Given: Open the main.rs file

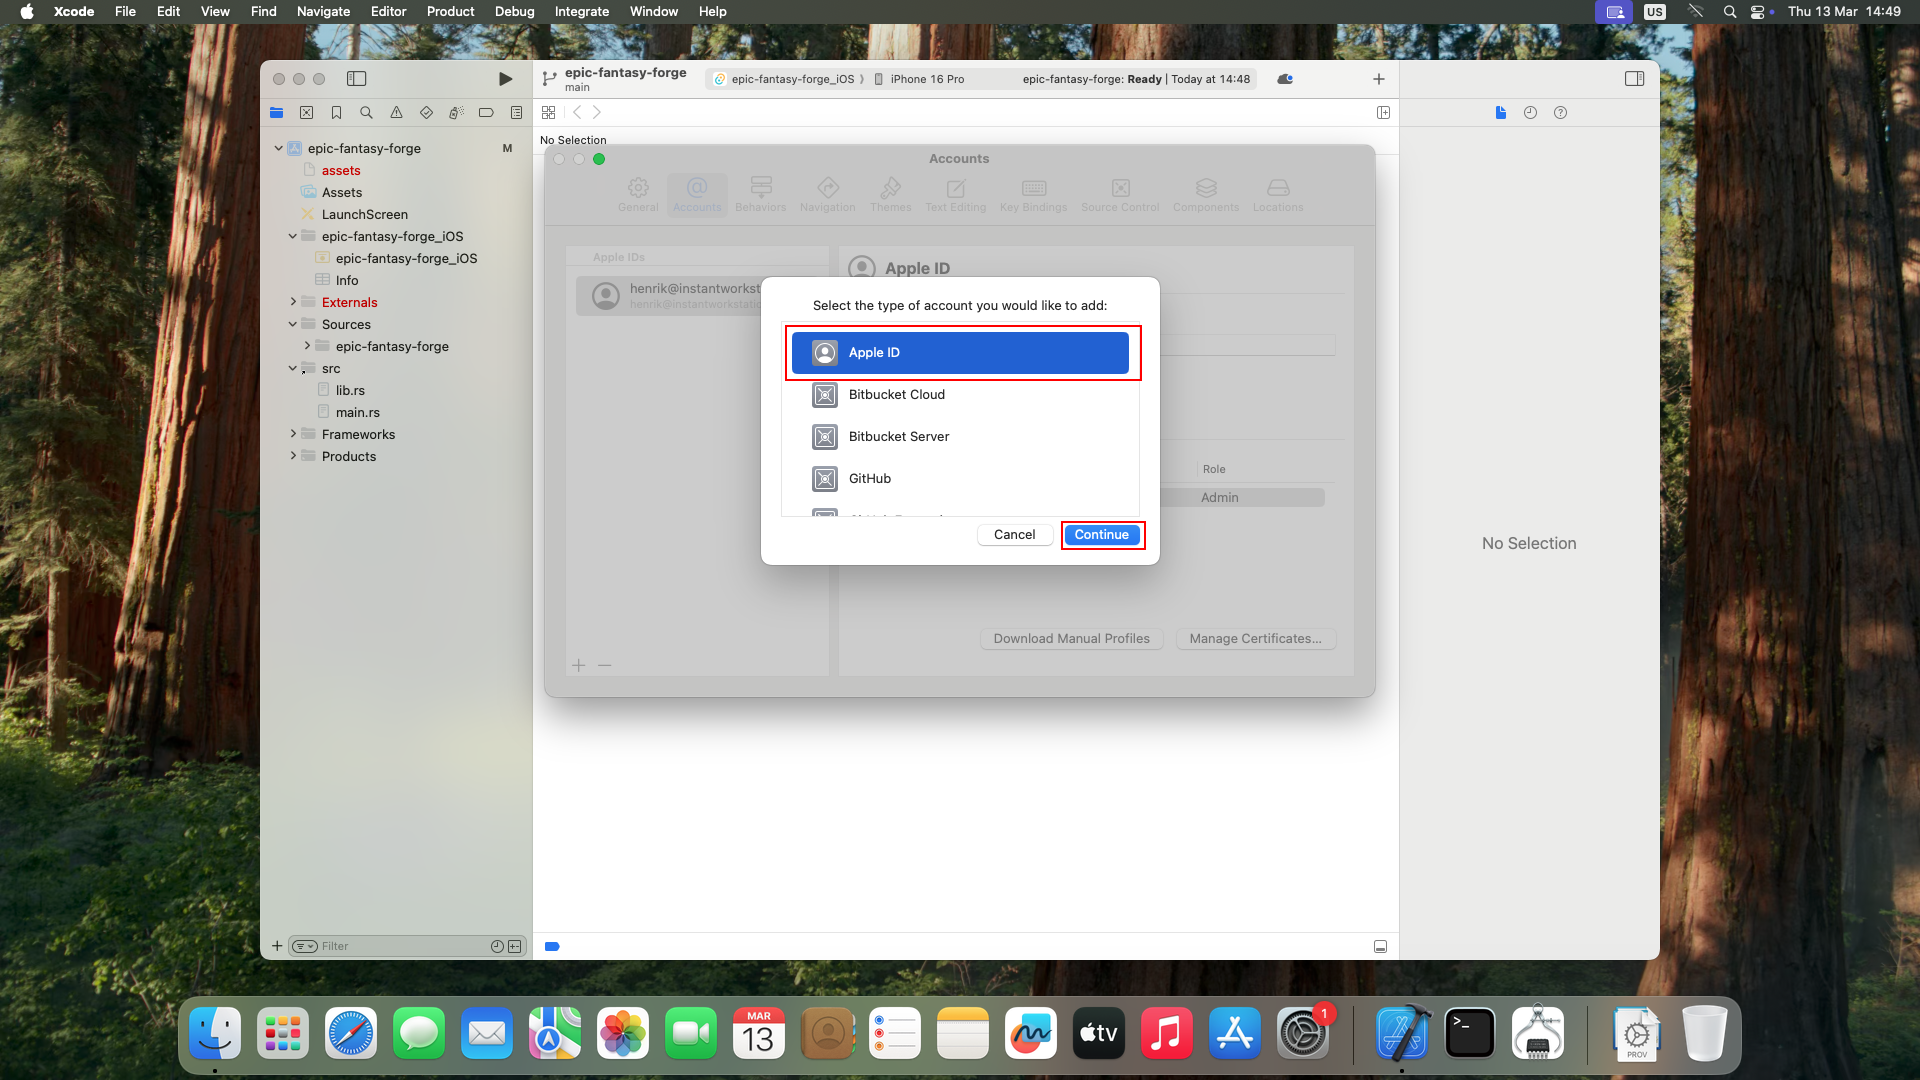Looking at the screenshot, I should pyautogui.click(x=357, y=412).
